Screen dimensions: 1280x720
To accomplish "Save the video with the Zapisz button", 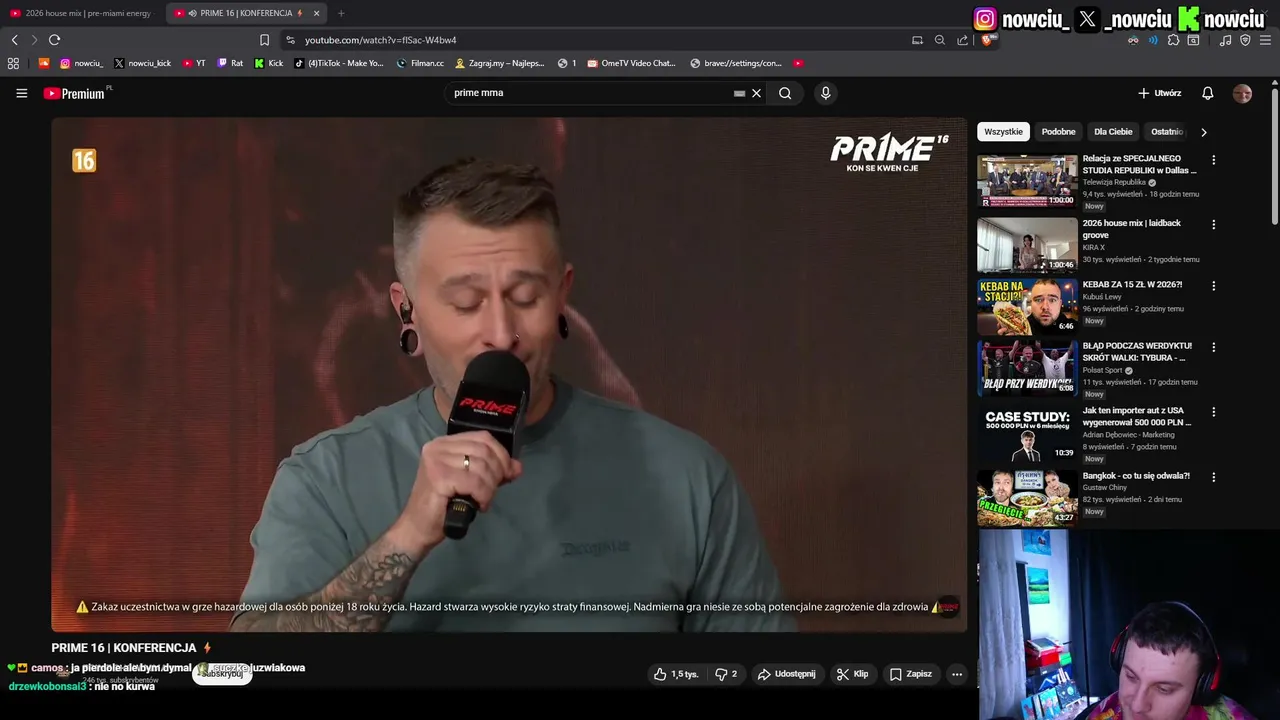I will (x=911, y=674).
